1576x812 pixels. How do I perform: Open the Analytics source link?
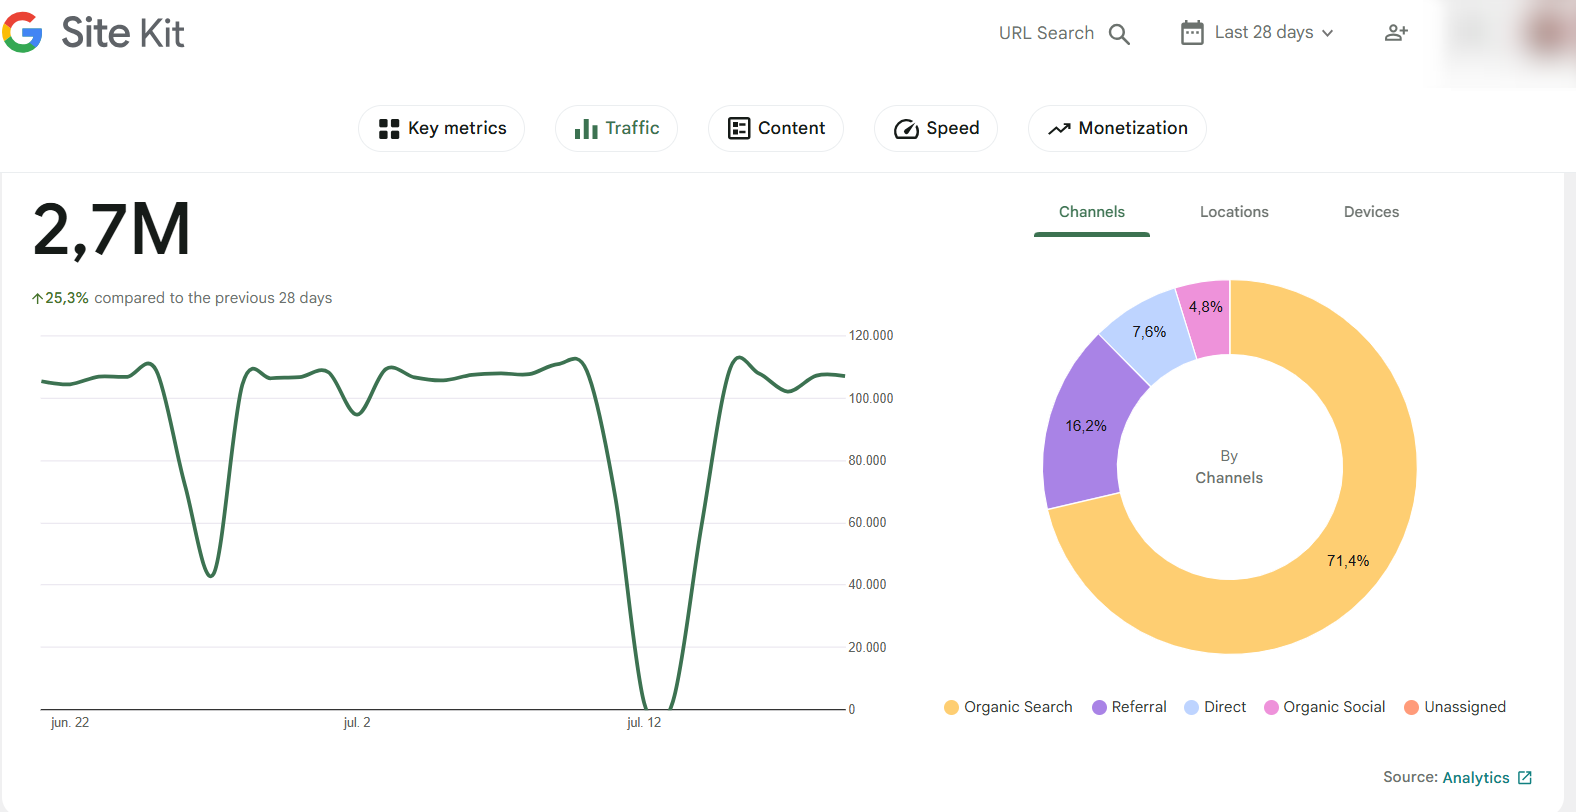1476,777
